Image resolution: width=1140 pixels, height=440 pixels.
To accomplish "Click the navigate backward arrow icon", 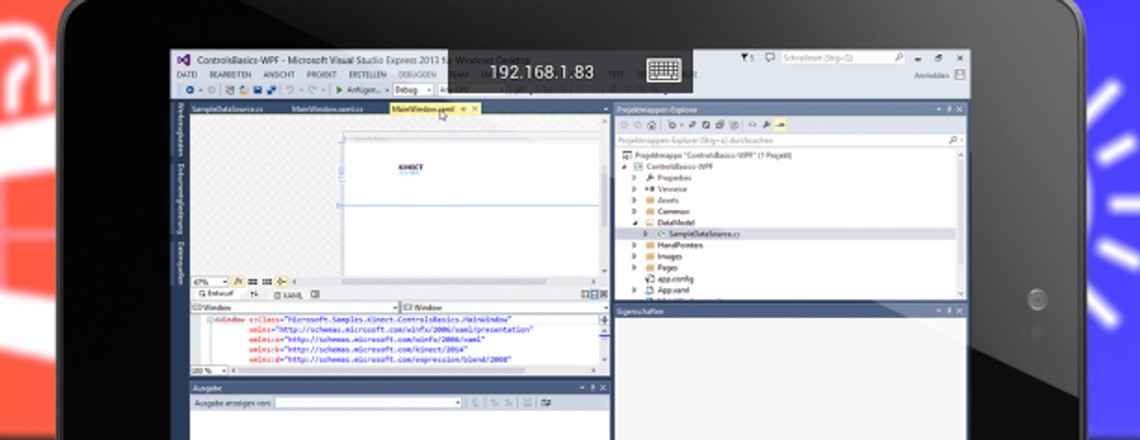I will coord(190,90).
